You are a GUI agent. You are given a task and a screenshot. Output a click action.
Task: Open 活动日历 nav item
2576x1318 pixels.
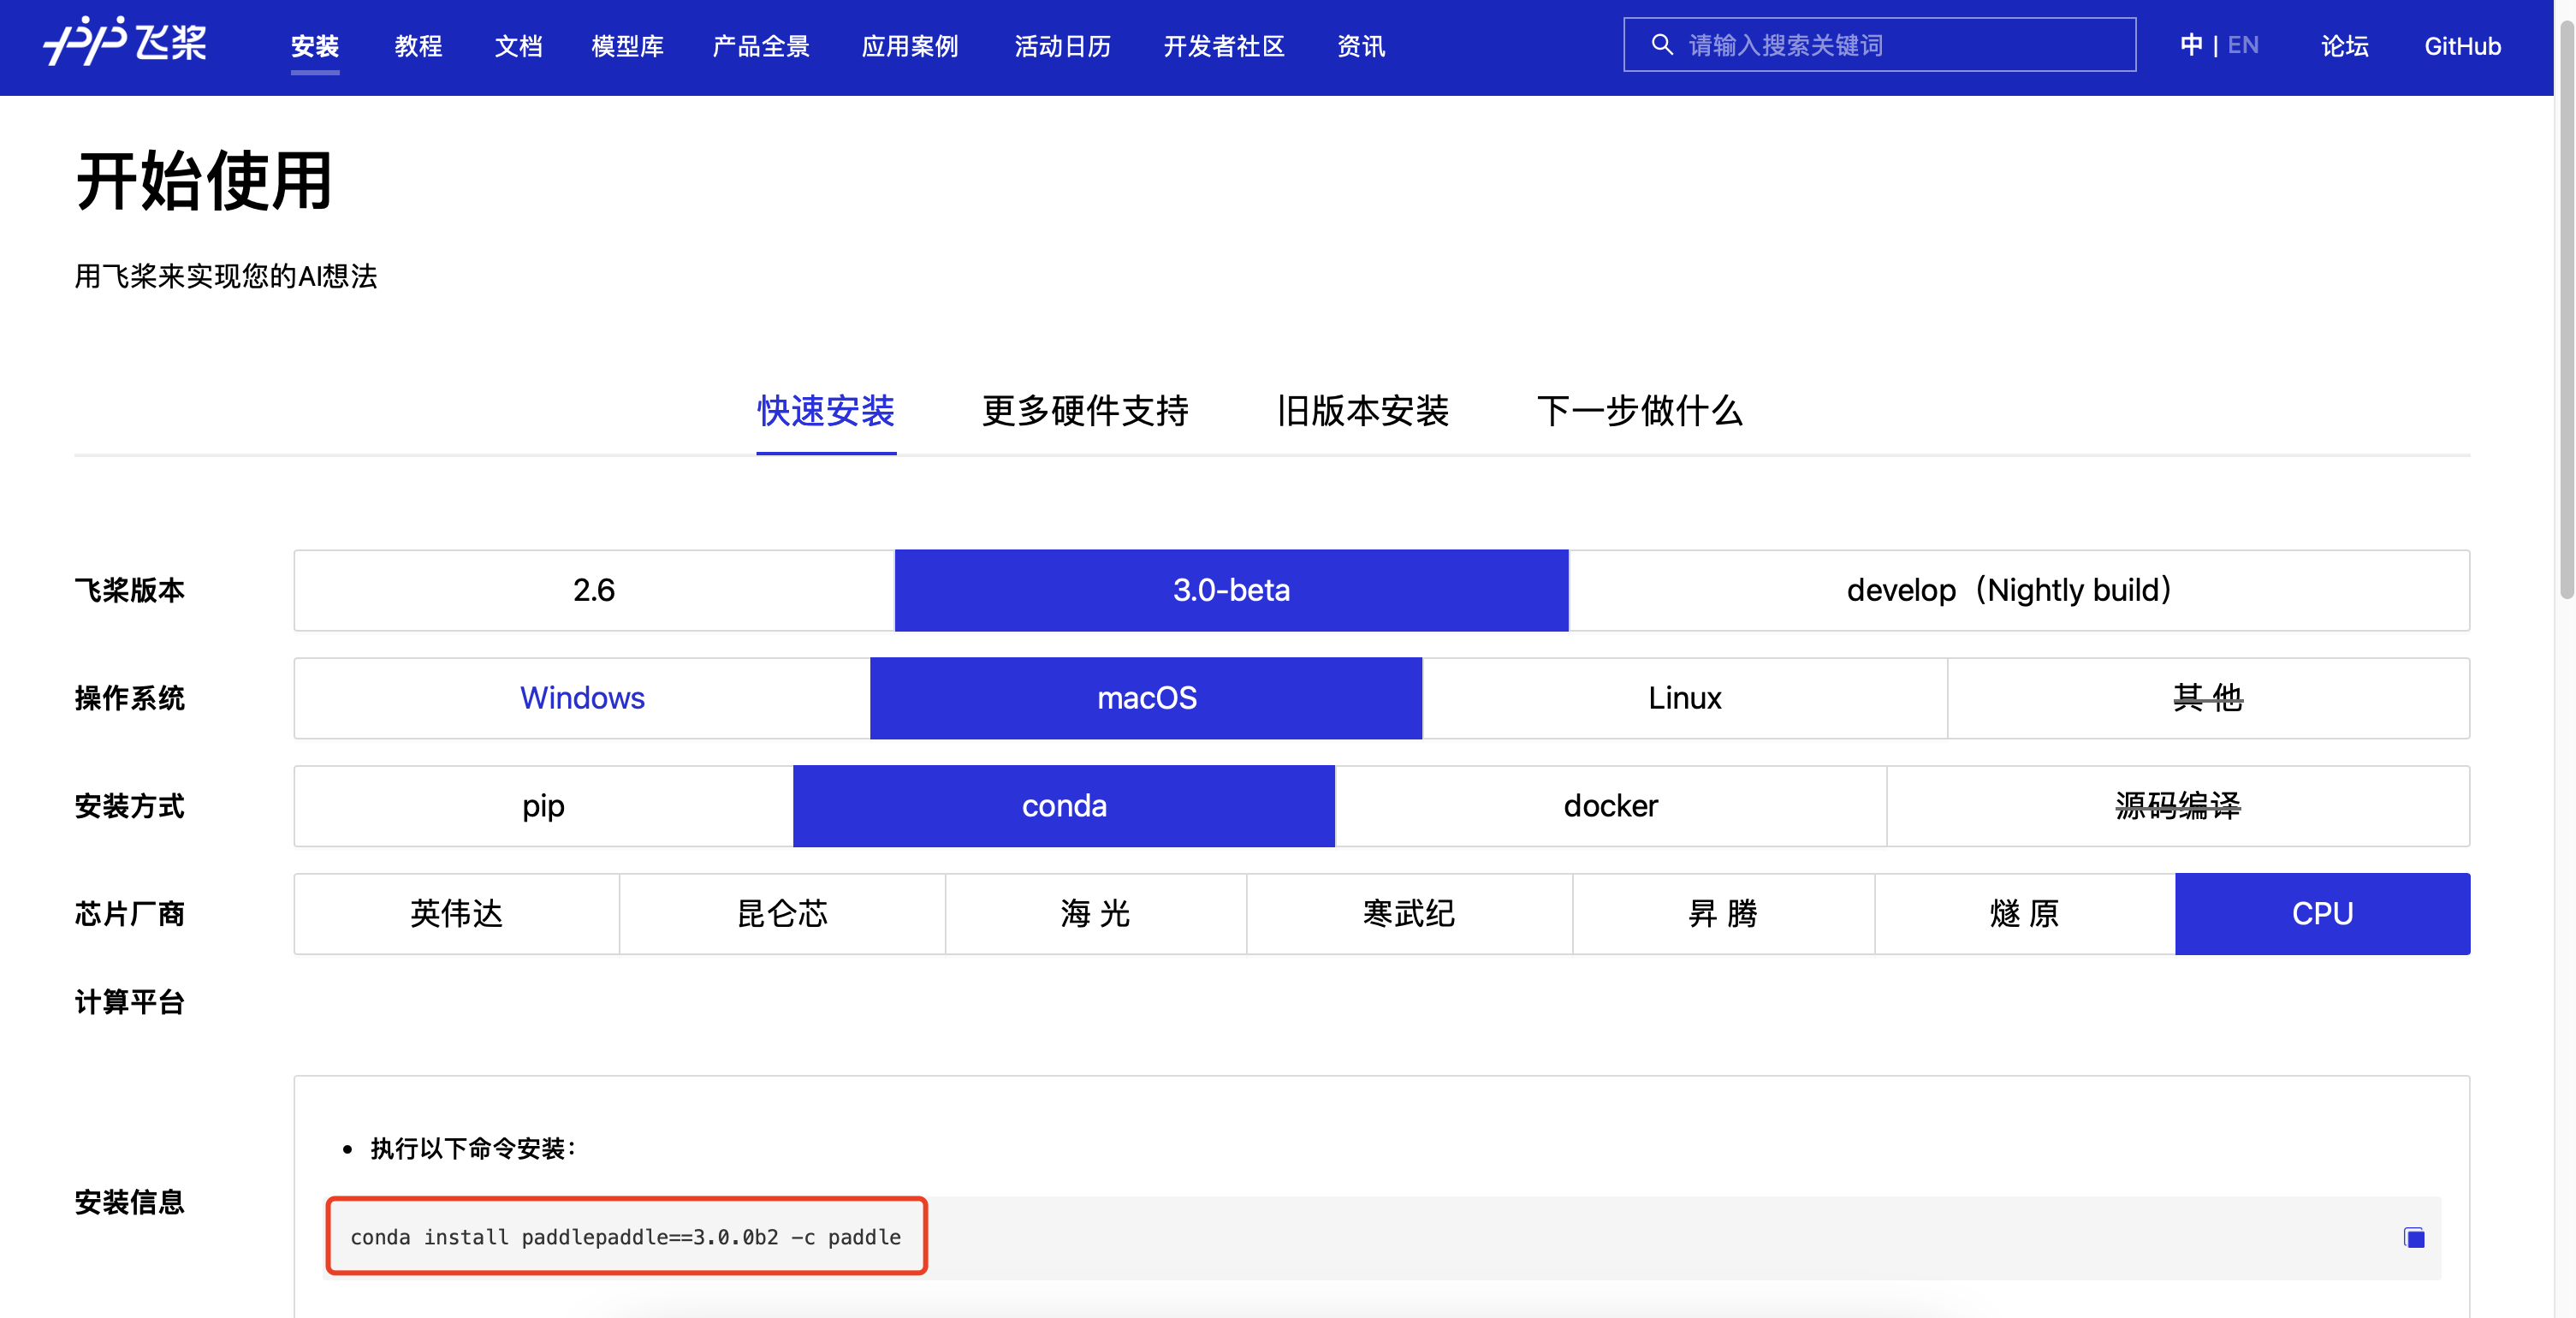pos(1062,46)
